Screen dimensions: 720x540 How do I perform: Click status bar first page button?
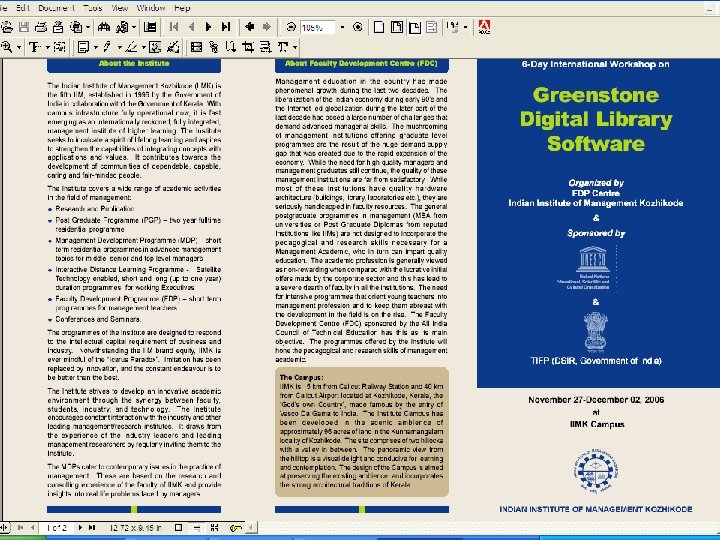tap(20, 528)
